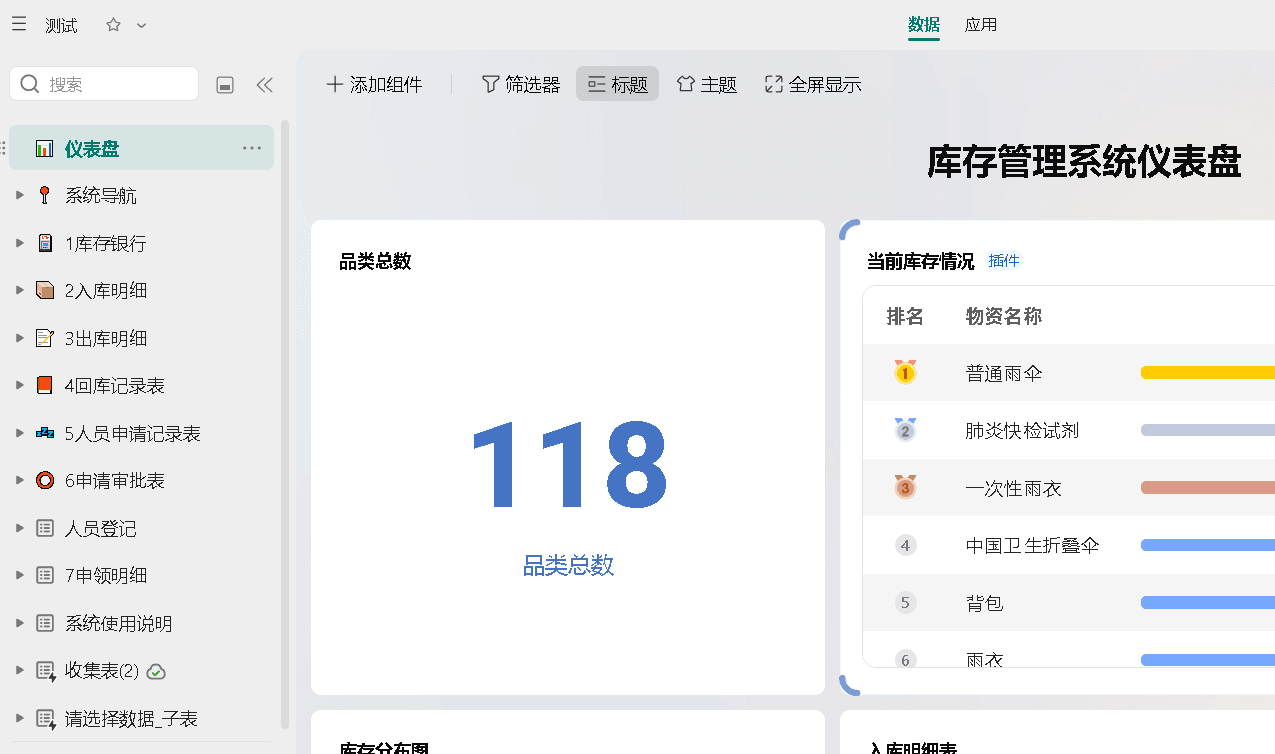Click the brown bar for 一次性雨衣
The height and width of the screenshot is (754, 1275).
point(1208,488)
